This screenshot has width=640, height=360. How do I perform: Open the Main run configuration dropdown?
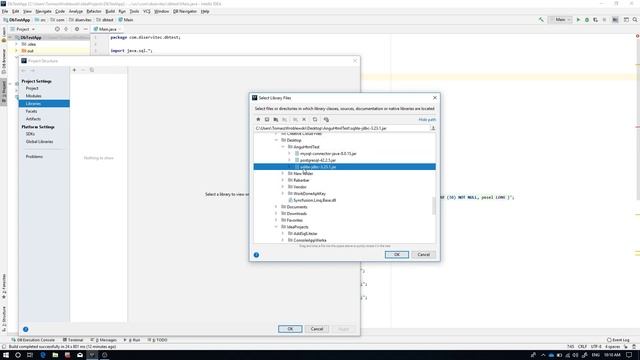pos(560,20)
